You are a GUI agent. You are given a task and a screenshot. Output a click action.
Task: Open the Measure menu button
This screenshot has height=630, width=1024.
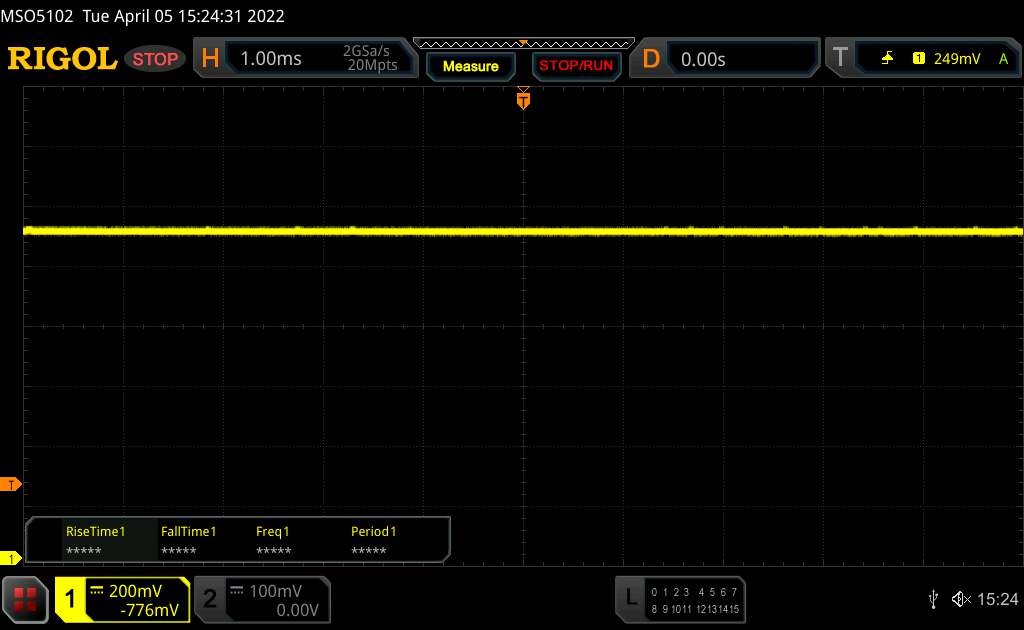coord(470,67)
